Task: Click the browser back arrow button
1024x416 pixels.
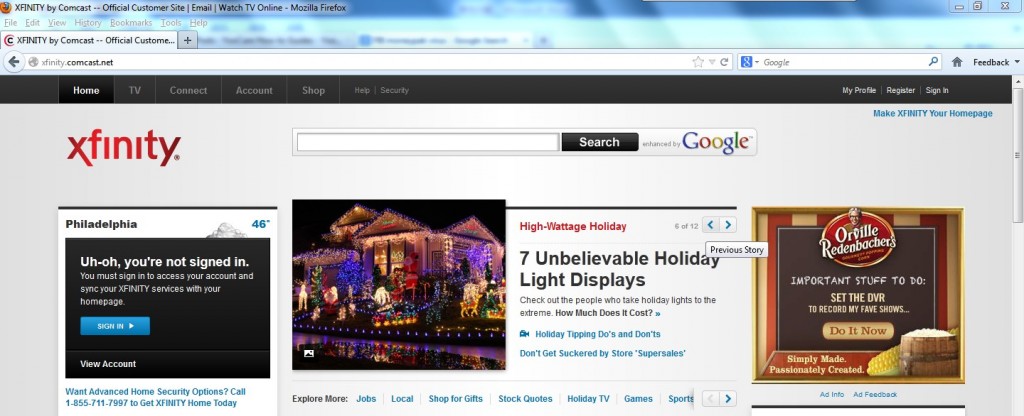Action: click(14, 62)
